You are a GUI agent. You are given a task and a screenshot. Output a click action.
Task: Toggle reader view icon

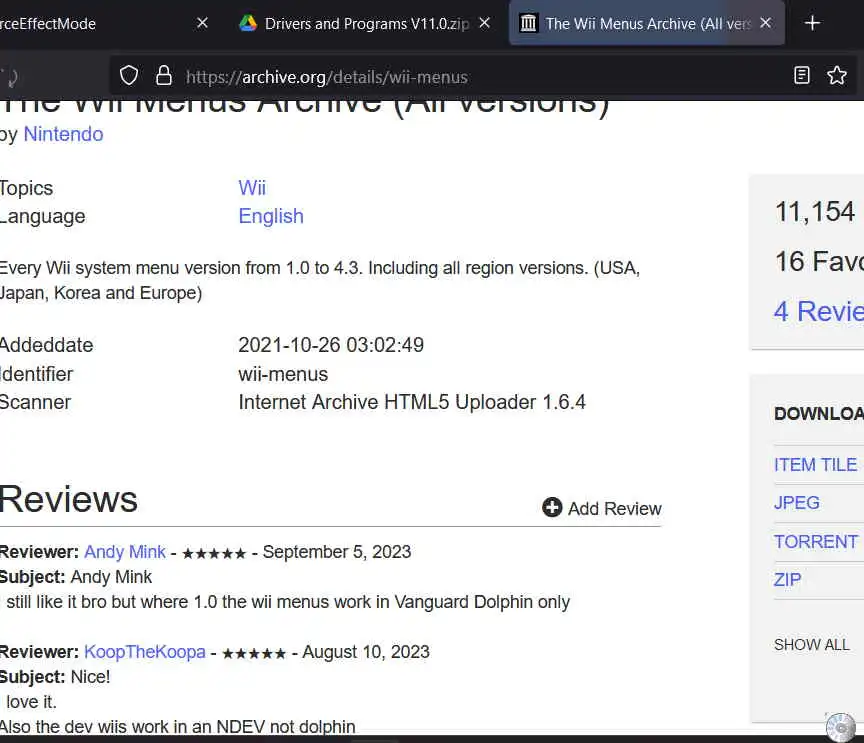pos(802,76)
